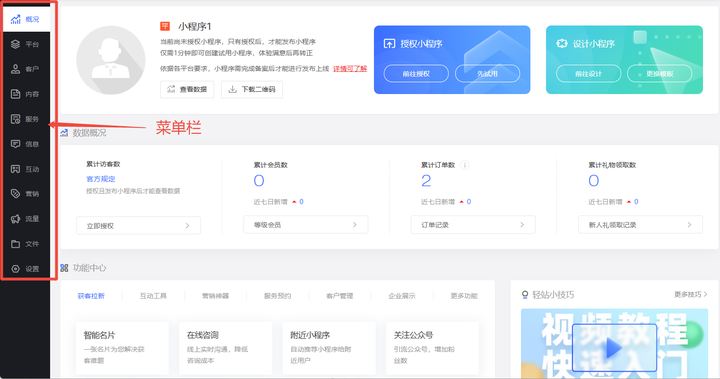Open the 信息 message icon in sidebar
720x379 pixels.
pos(16,144)
